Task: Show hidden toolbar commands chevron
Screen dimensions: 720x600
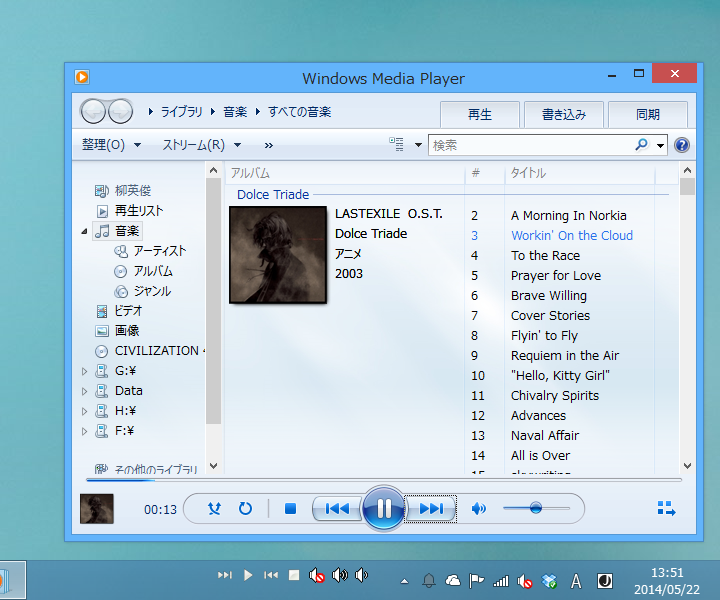Action: coord(269,146)
